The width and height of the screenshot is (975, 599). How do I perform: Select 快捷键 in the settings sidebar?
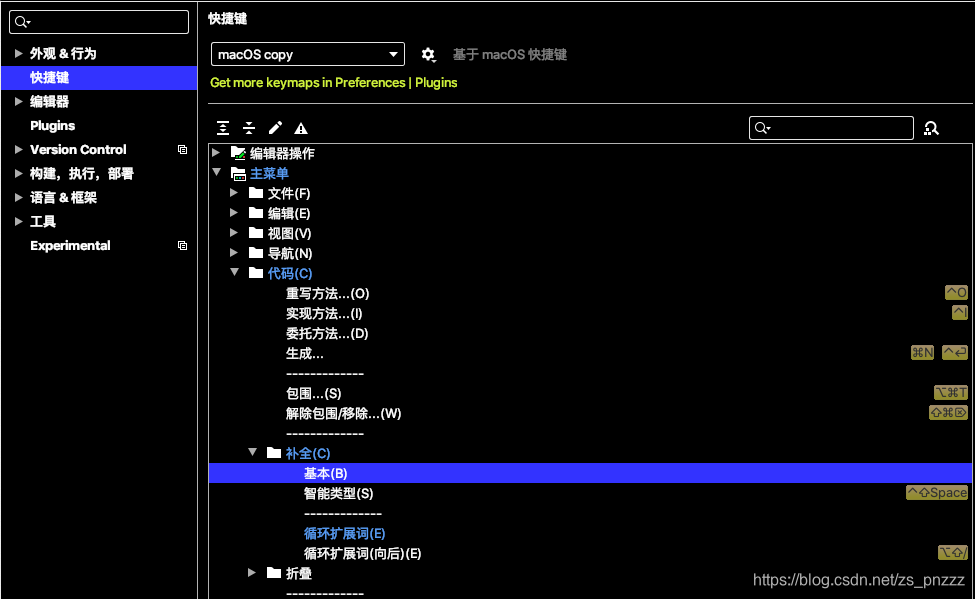tap(99, 78)
